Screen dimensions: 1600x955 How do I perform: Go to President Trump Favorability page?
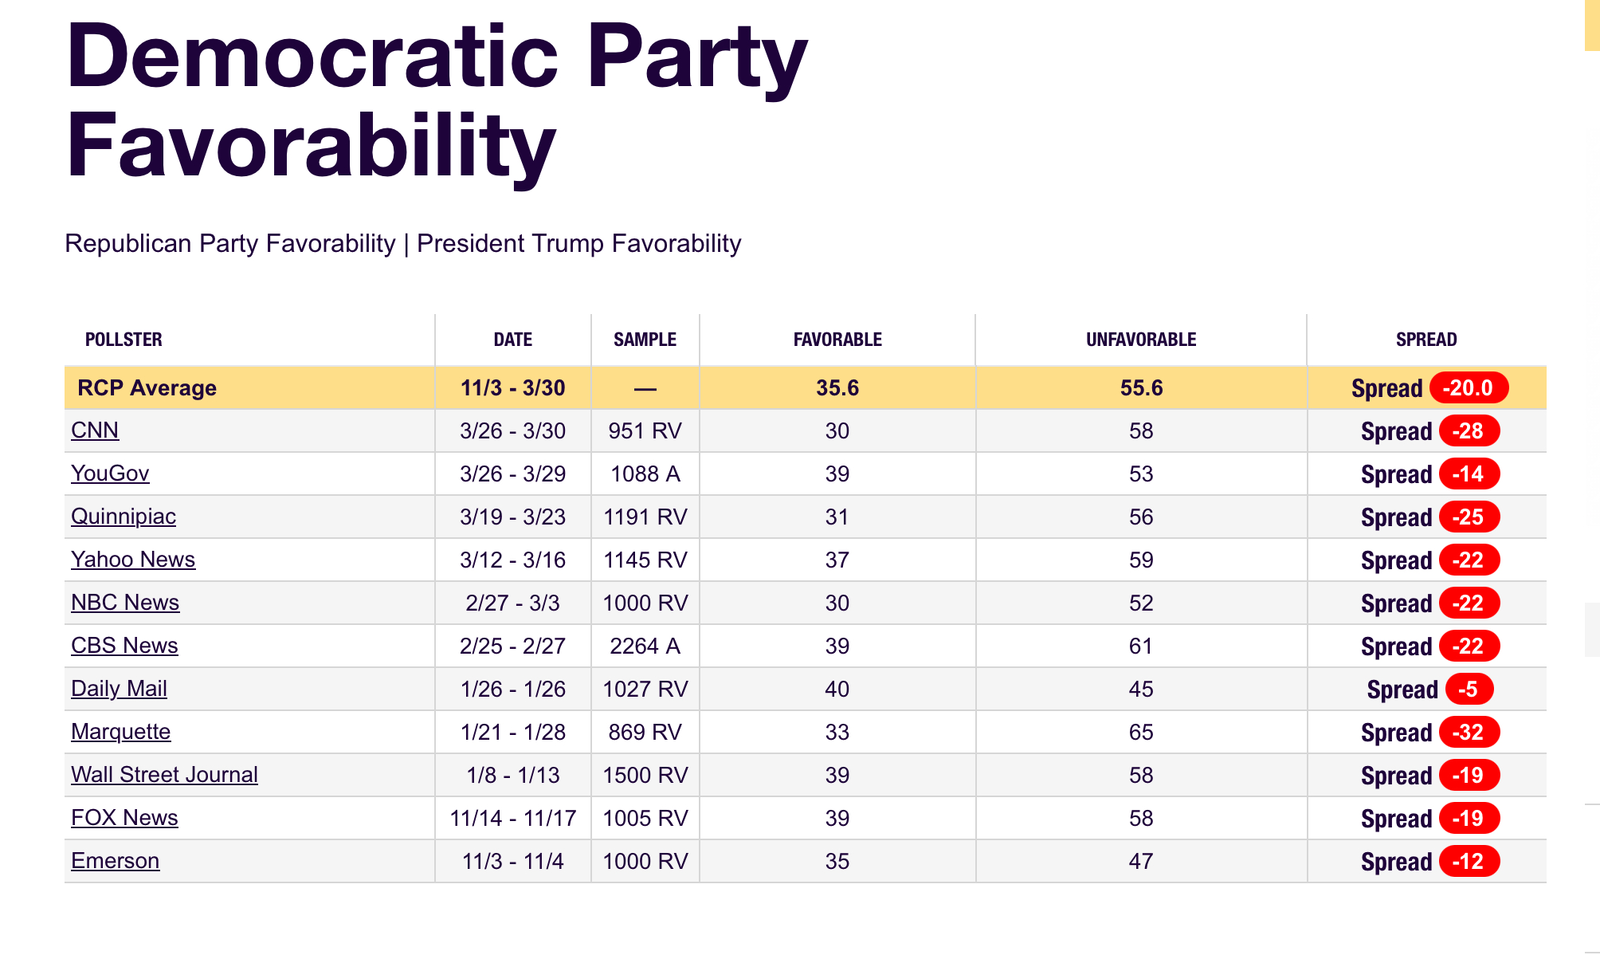579,244
